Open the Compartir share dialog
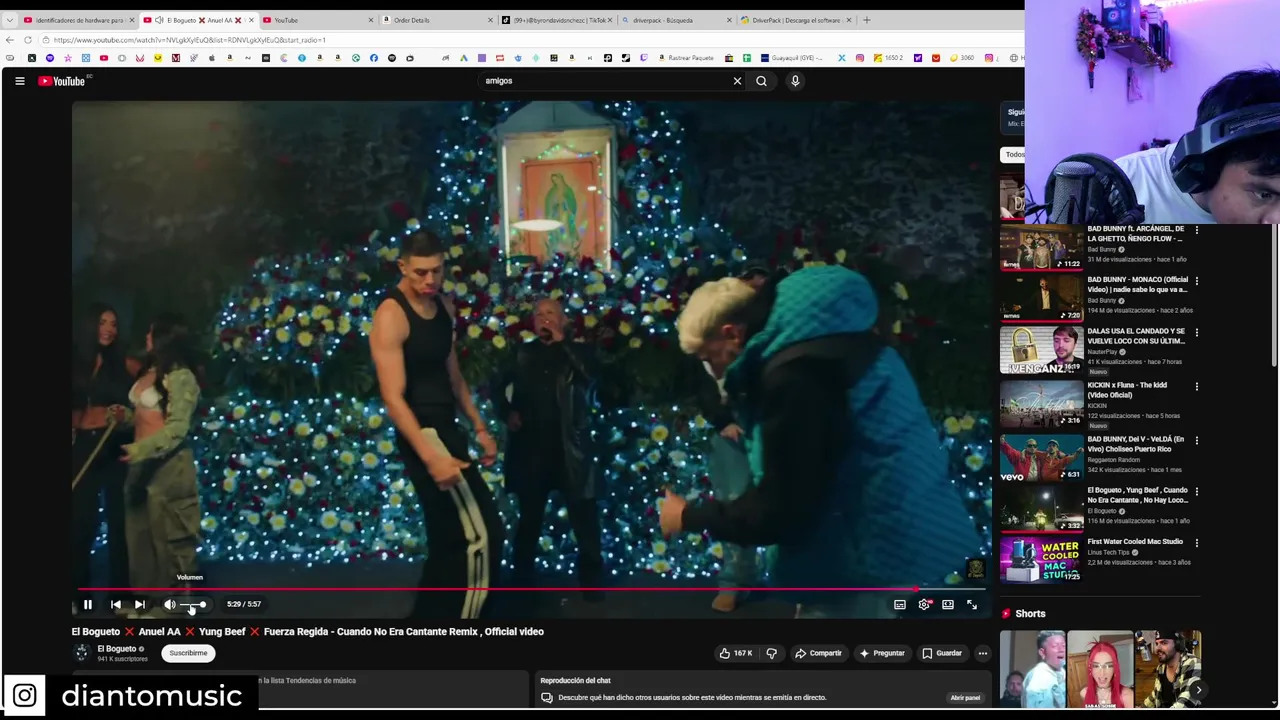 818,653
